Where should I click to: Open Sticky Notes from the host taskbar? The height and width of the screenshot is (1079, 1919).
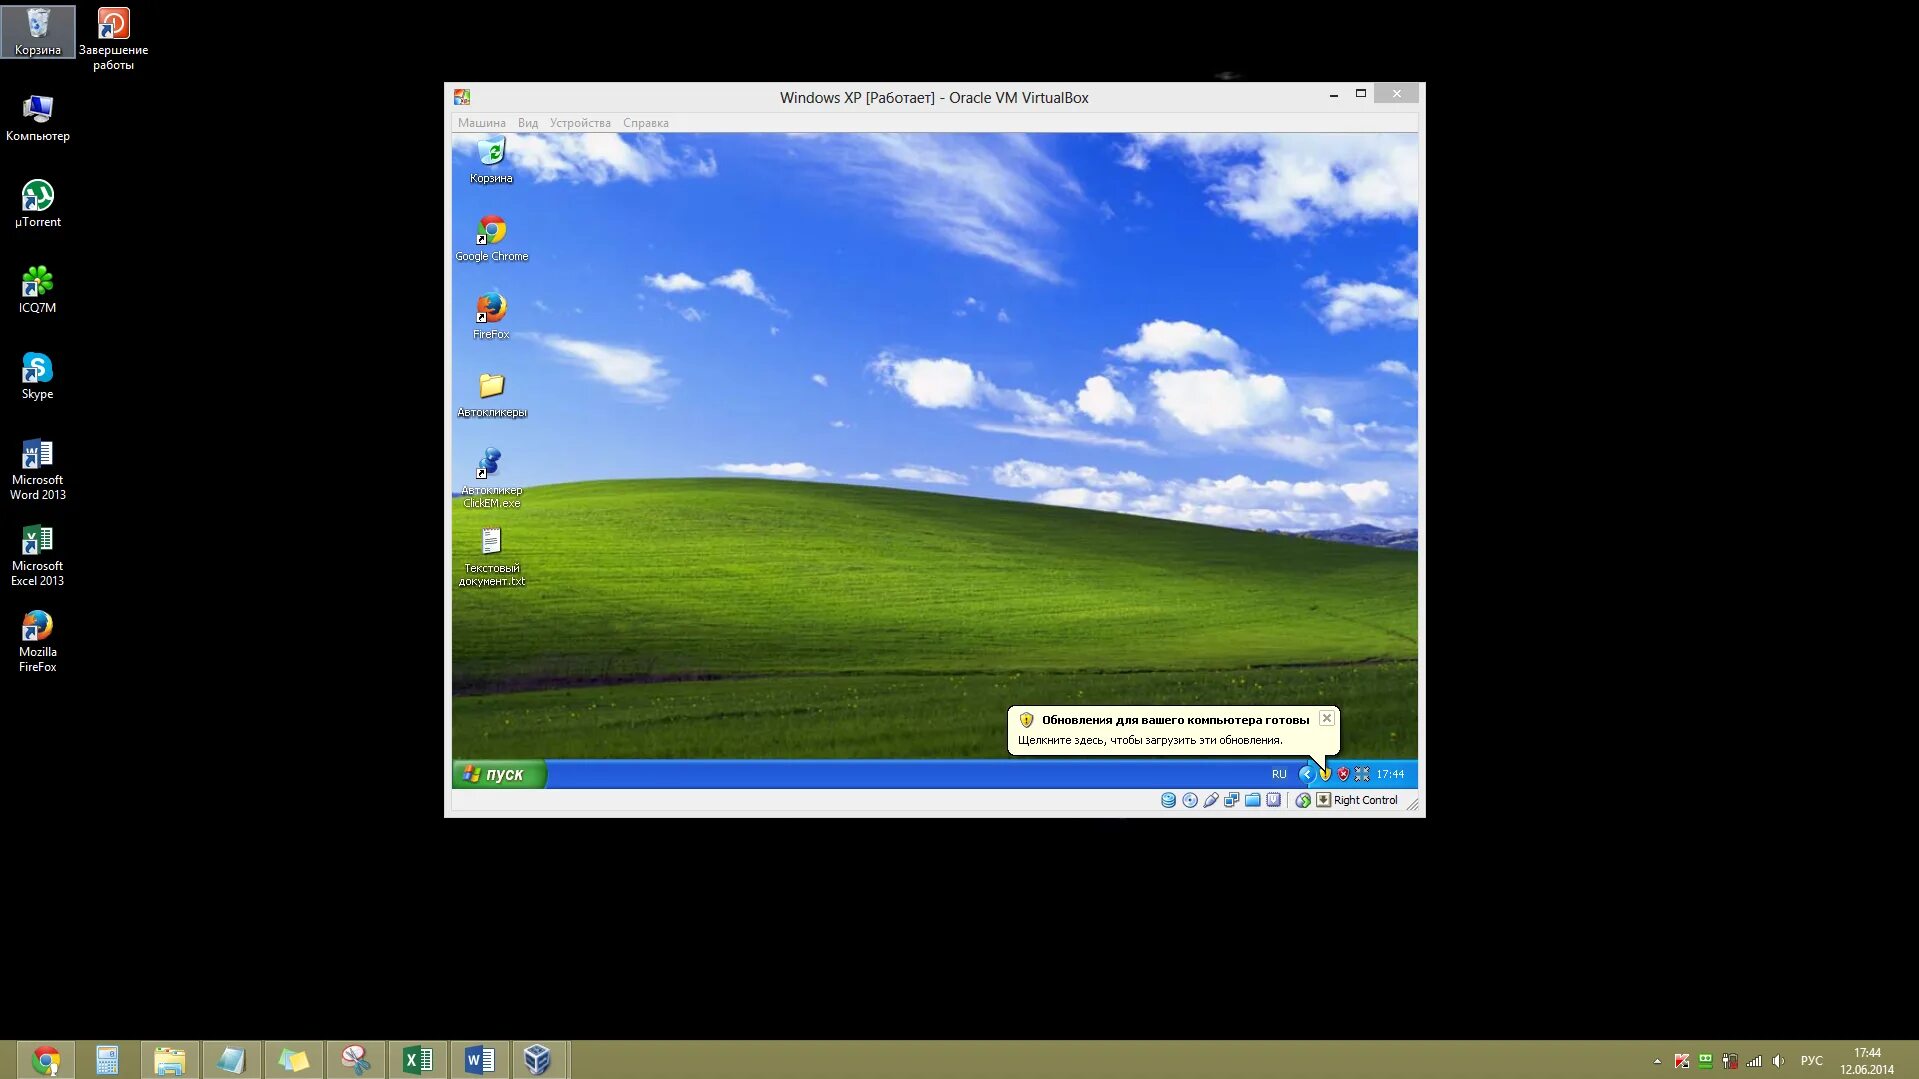pyautogui.click(x=293, y=1060)
